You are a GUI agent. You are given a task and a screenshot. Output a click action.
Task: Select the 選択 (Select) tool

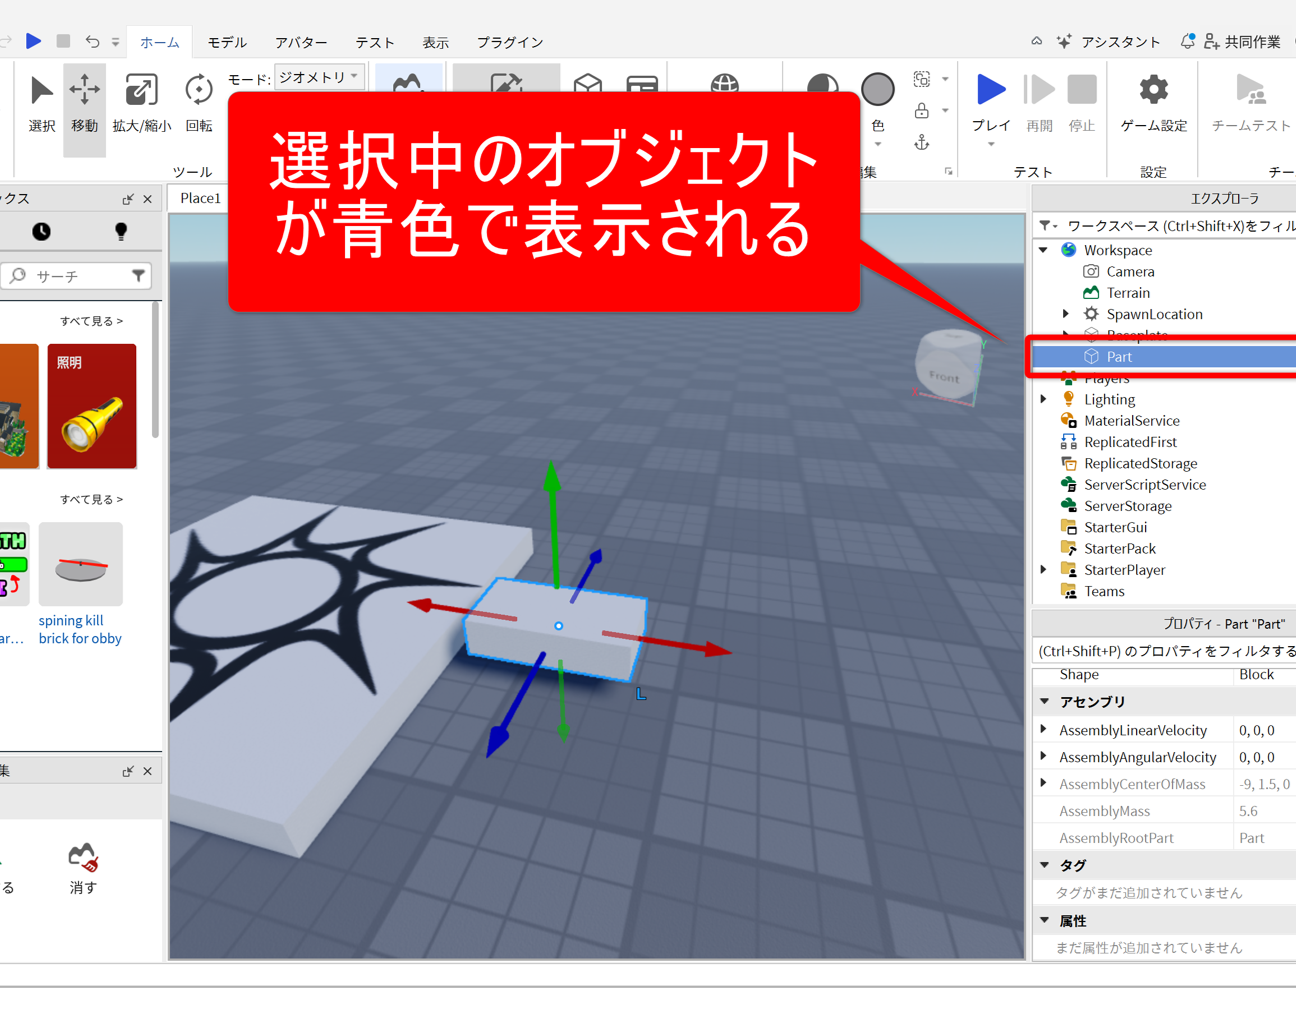41,102
